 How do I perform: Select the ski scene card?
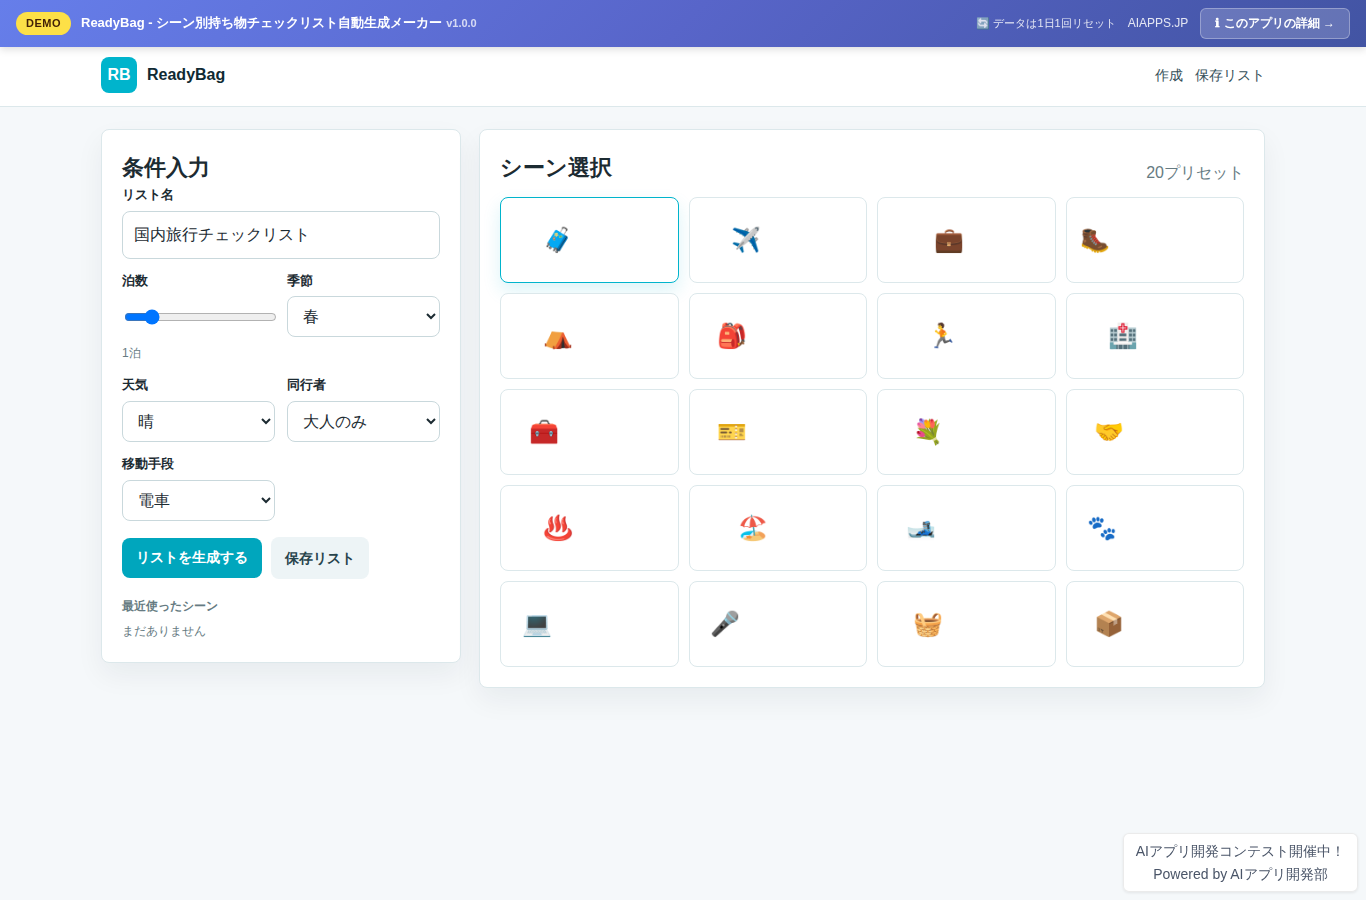click(966, 528)
